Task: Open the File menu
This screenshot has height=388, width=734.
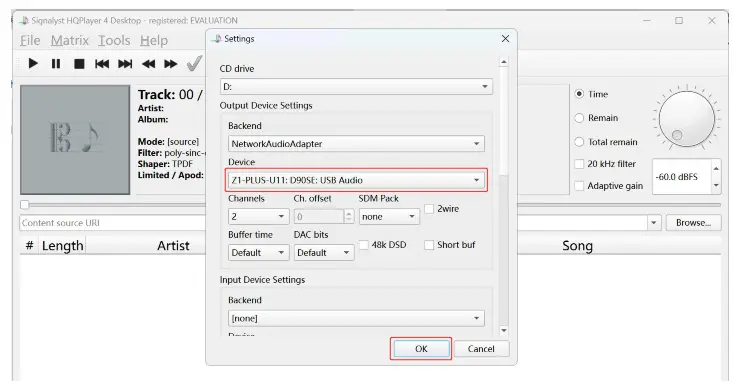Action: click(30, 41)
